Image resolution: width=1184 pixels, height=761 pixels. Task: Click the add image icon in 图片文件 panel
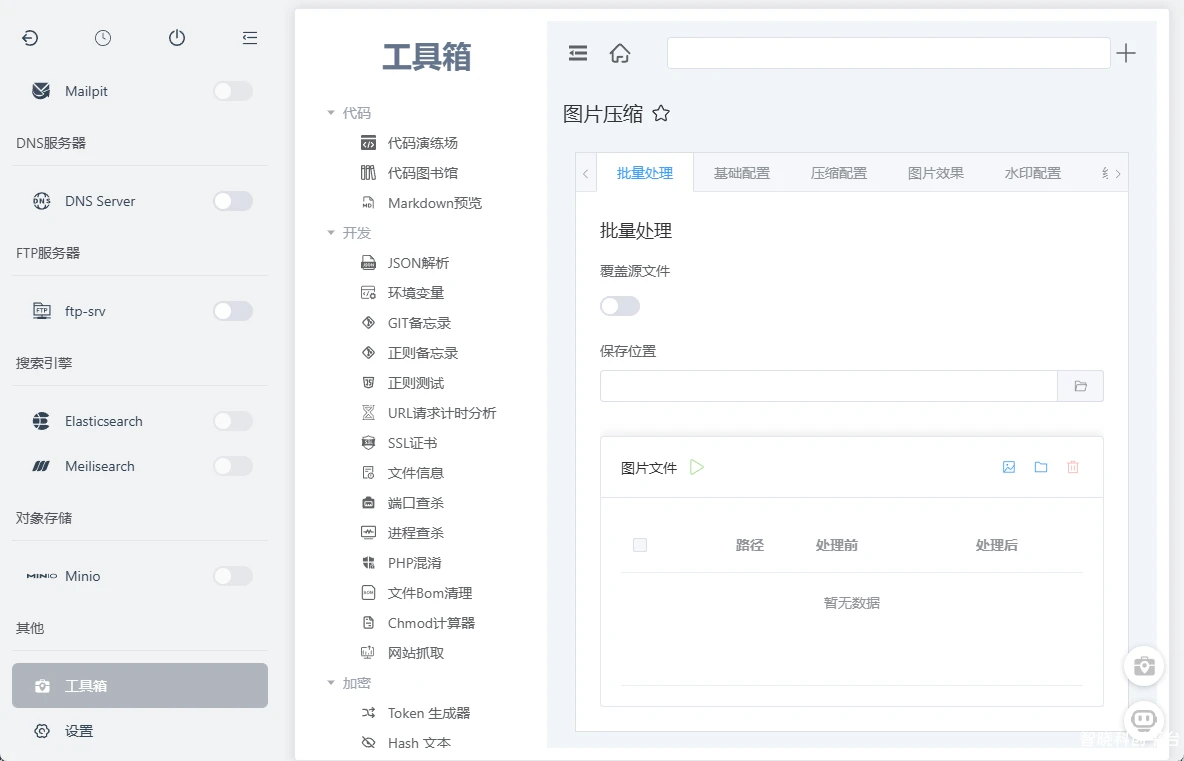pos(1009,467)
